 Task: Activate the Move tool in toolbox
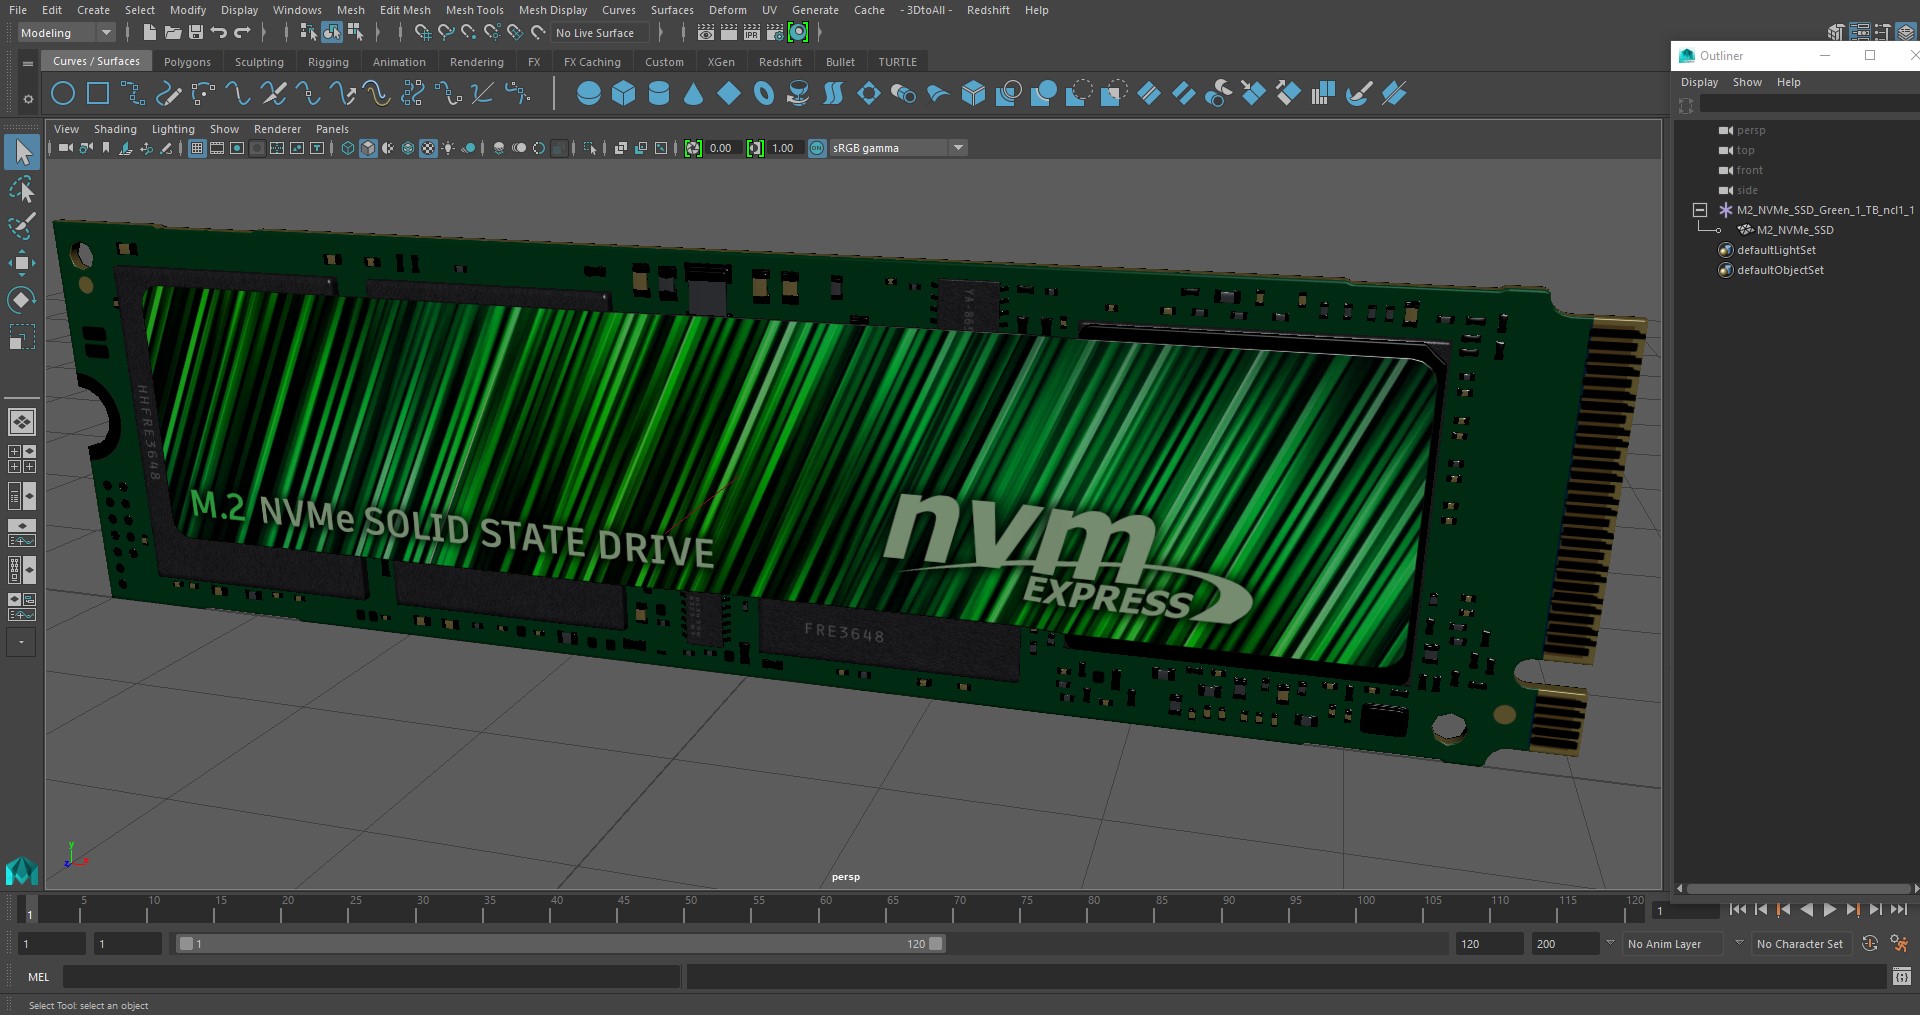22,264
